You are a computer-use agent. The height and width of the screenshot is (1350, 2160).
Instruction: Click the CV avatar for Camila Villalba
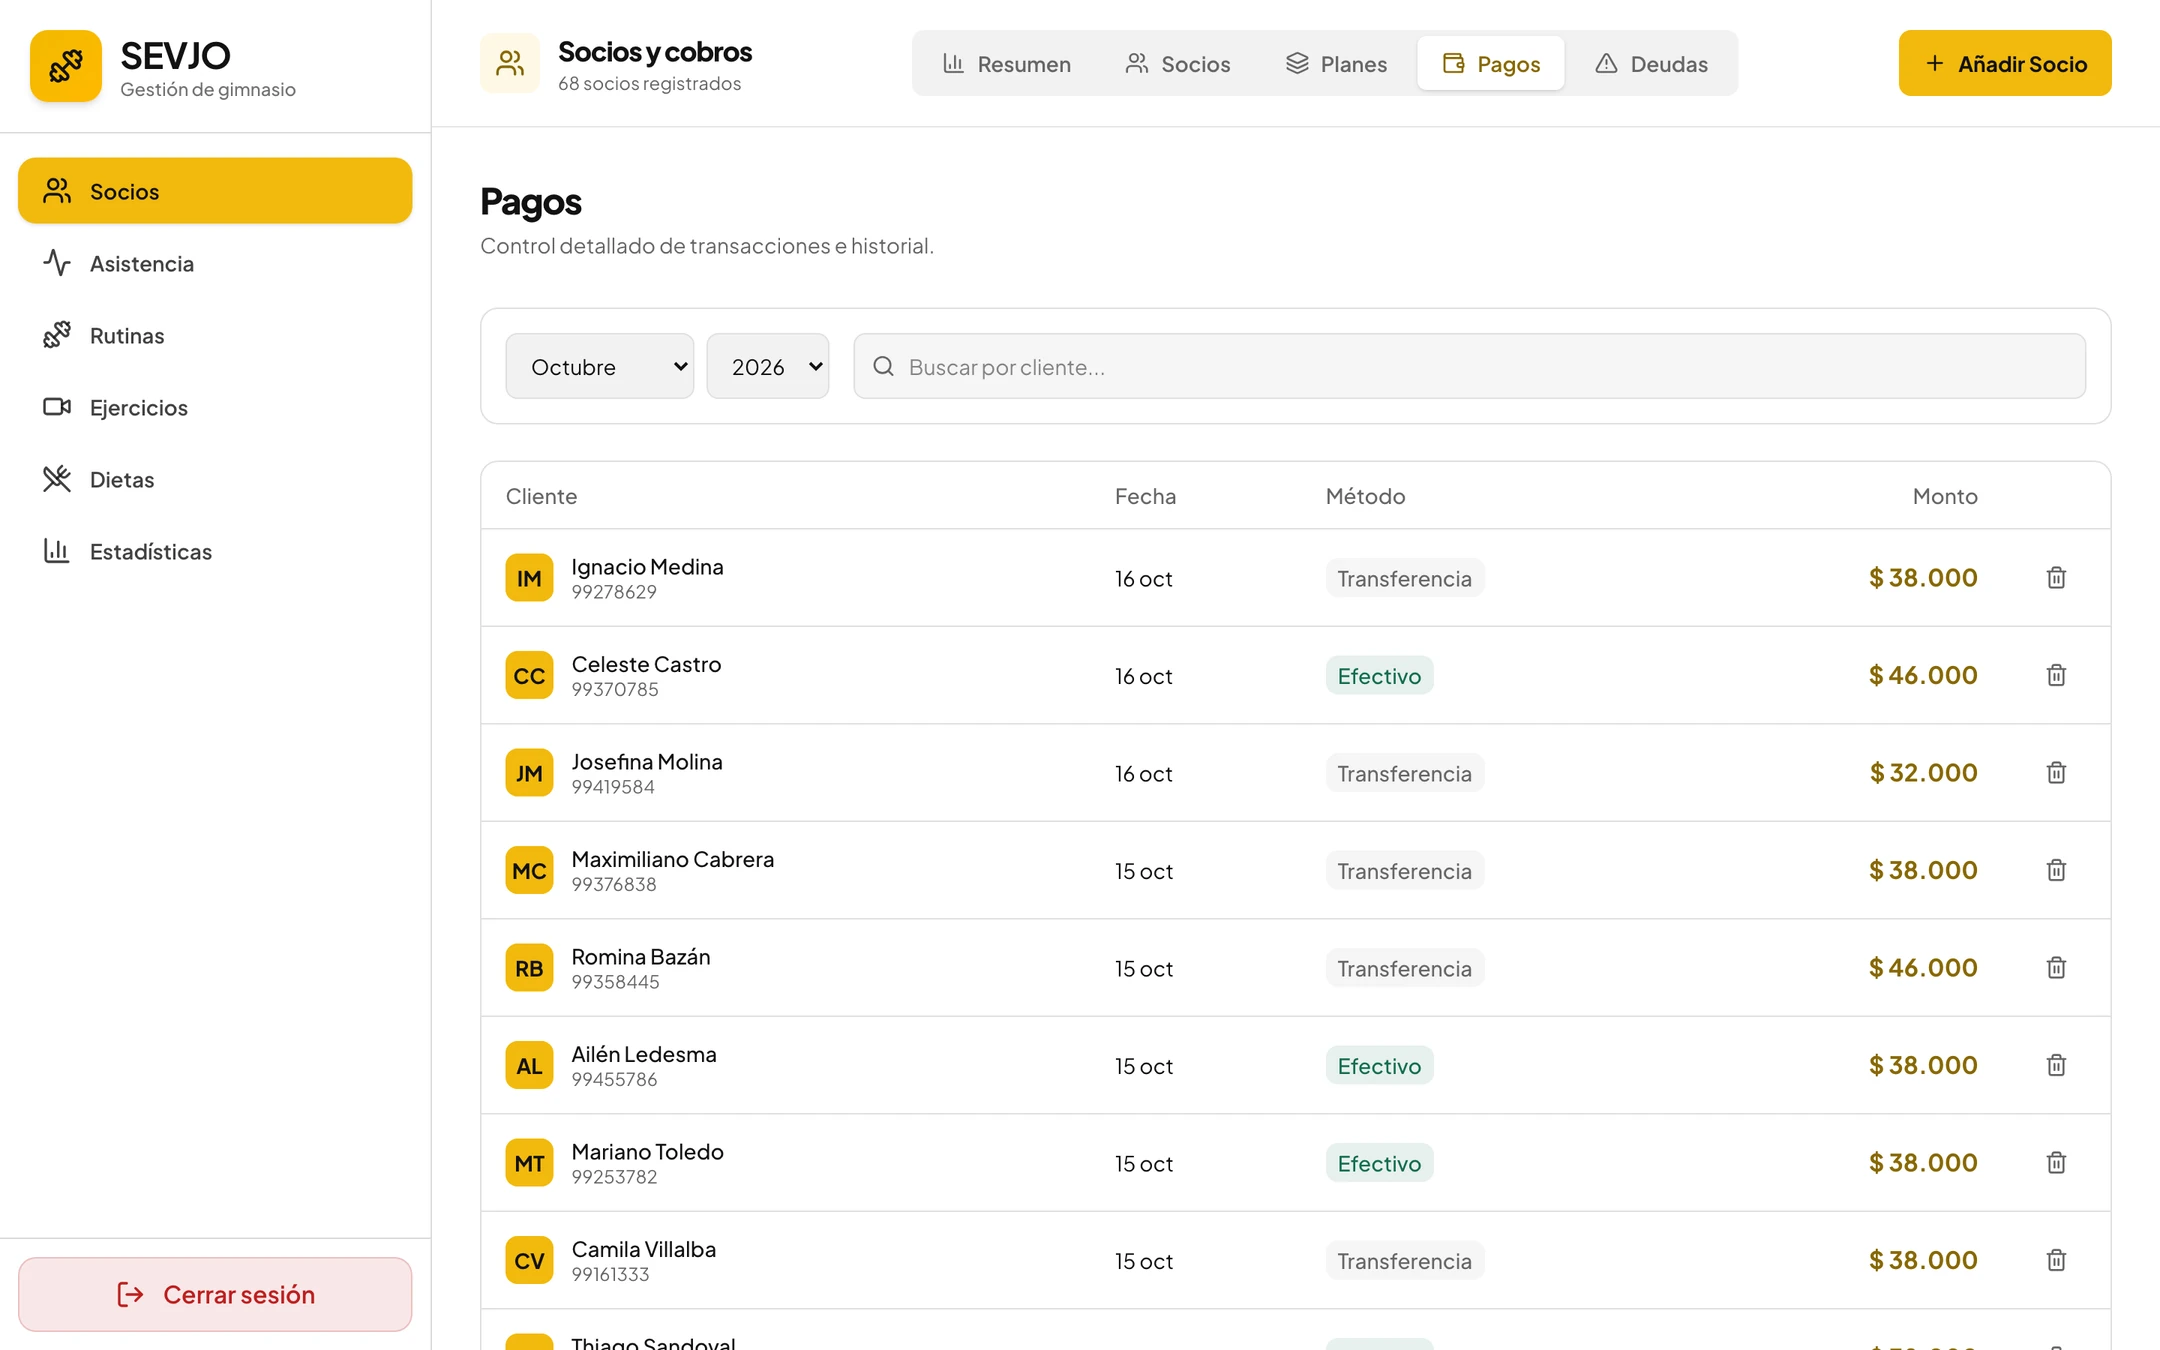click(529, 1260)
